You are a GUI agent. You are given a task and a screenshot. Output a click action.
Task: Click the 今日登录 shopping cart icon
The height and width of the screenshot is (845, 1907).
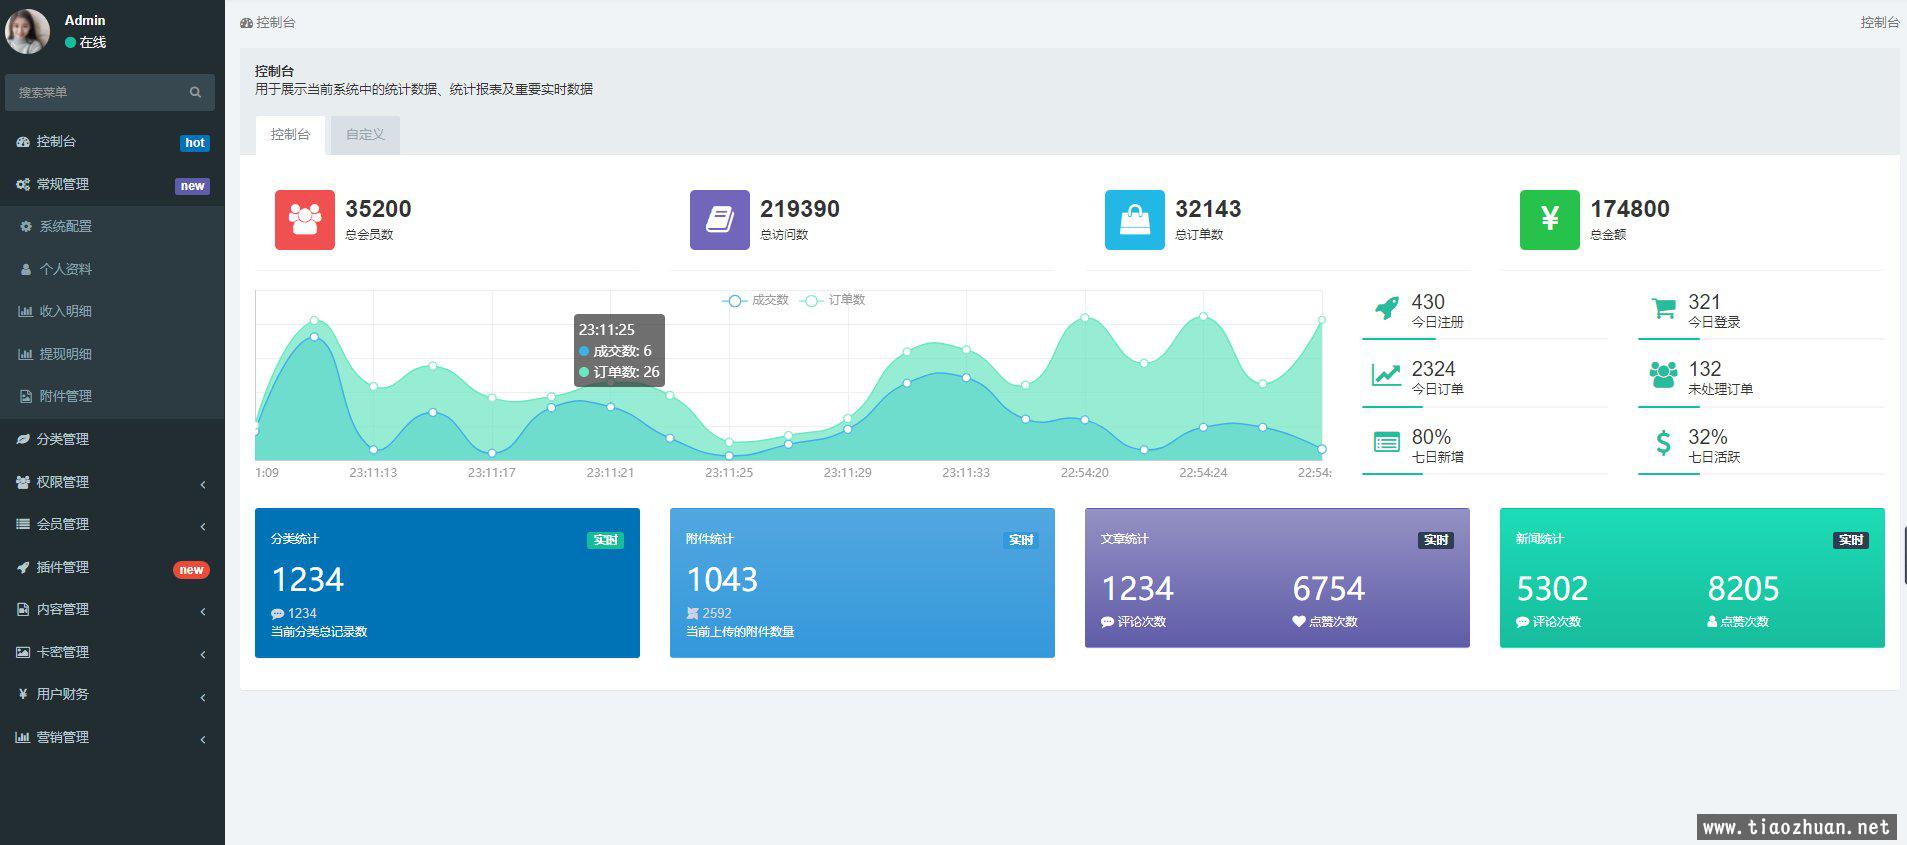(1663, 308)
